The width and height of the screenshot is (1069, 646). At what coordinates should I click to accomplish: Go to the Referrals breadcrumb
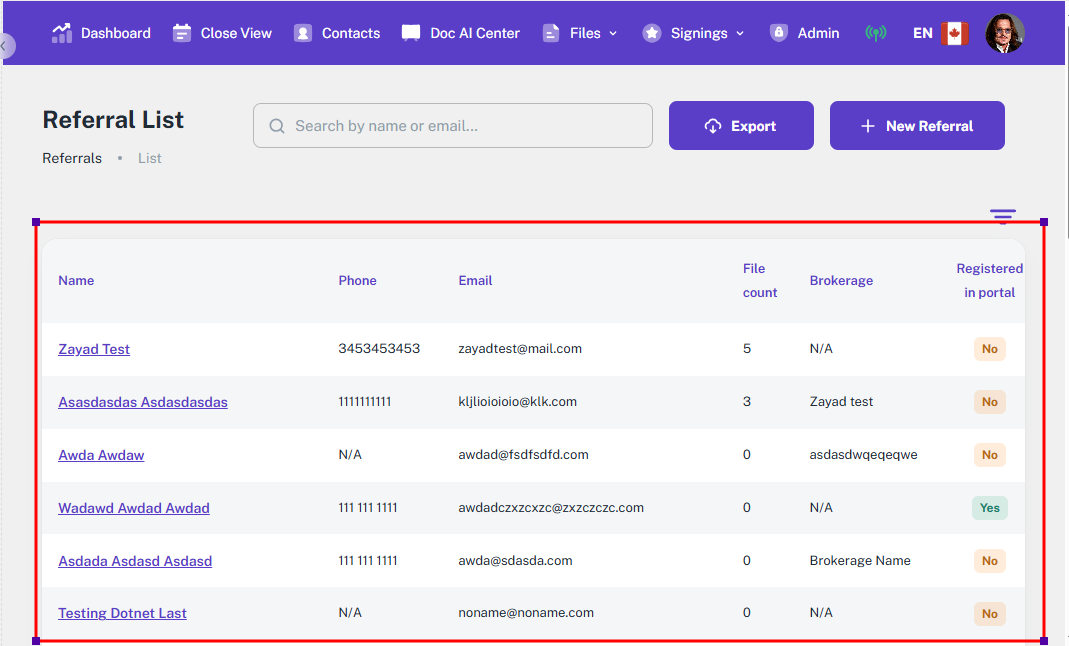[72, 158]
